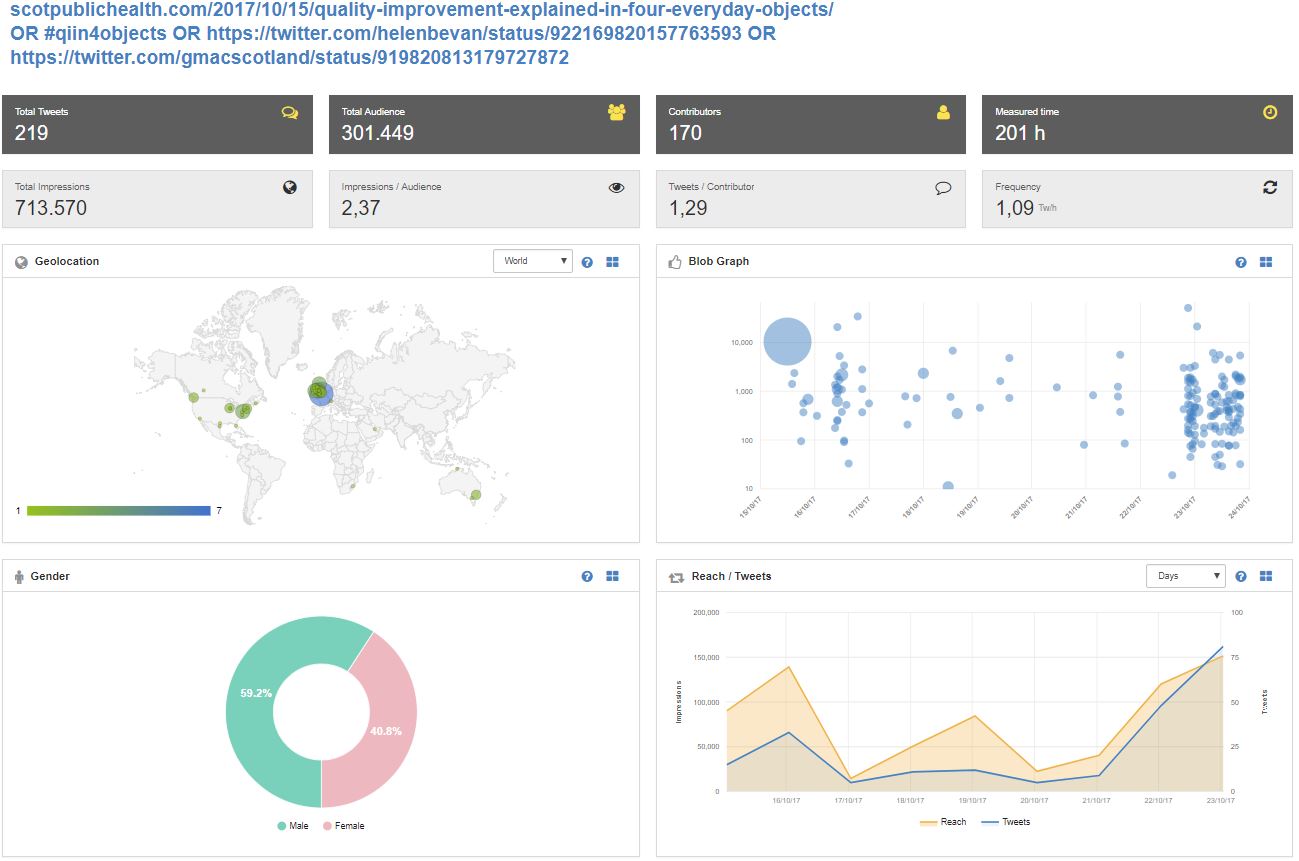Open grid layout icon in Geolocation panel
The image size is (1299, 861).
pos(613,262)
